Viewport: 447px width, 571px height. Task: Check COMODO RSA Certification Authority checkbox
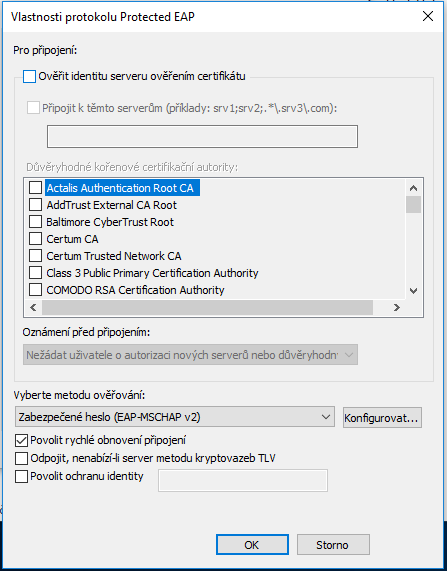pyautogui.click(x=35, y=290)
